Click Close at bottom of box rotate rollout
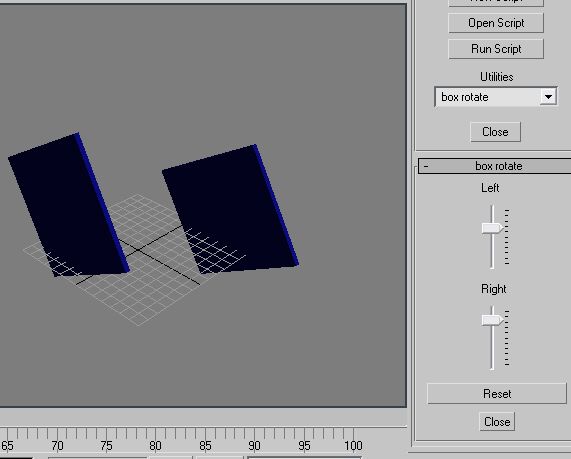This screenshot has height=459, width=571. [x=497, y=422]
